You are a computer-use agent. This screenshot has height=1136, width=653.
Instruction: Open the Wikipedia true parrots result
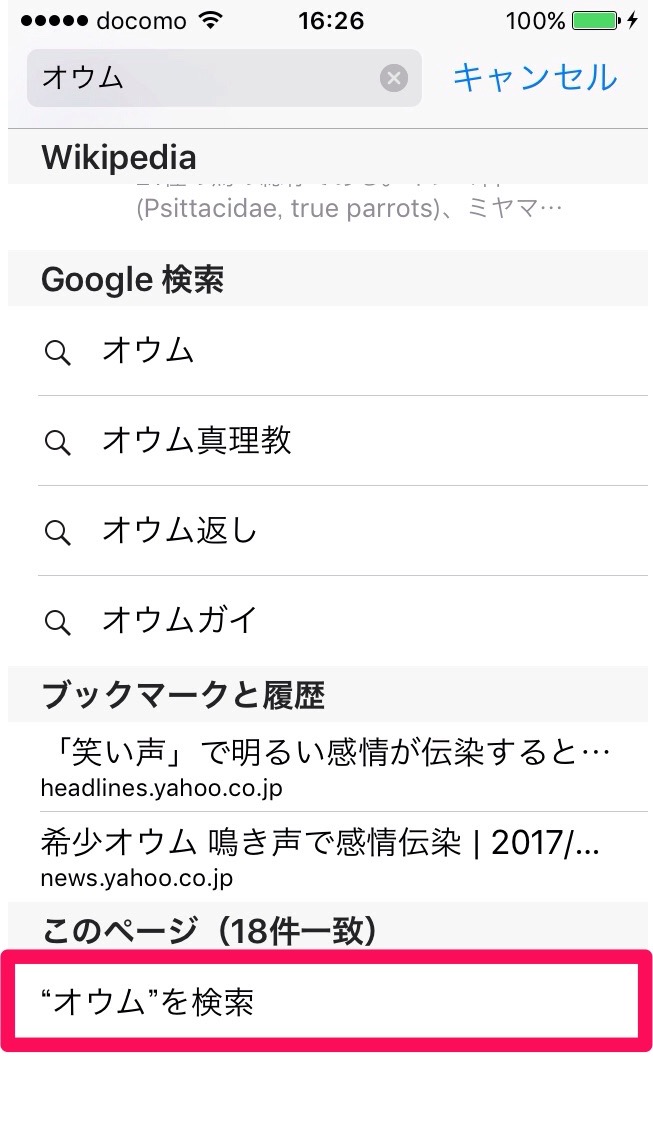click(x=349, y=209)
